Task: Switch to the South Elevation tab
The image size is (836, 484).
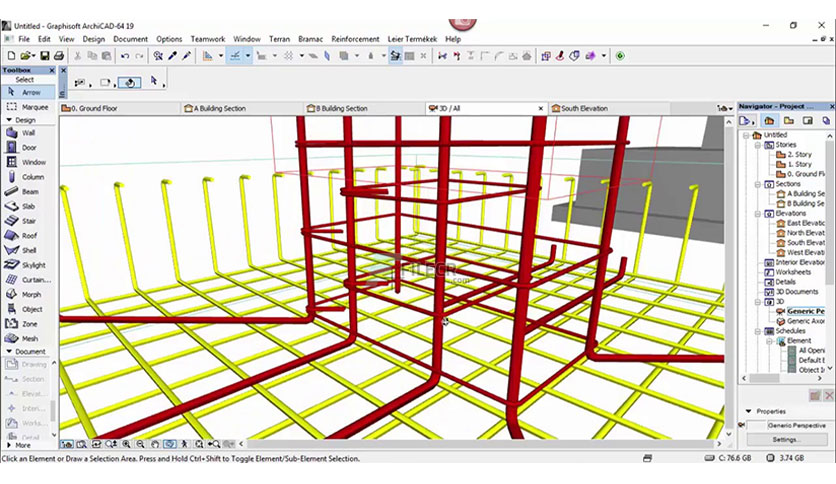Action: tap(584, 108)
